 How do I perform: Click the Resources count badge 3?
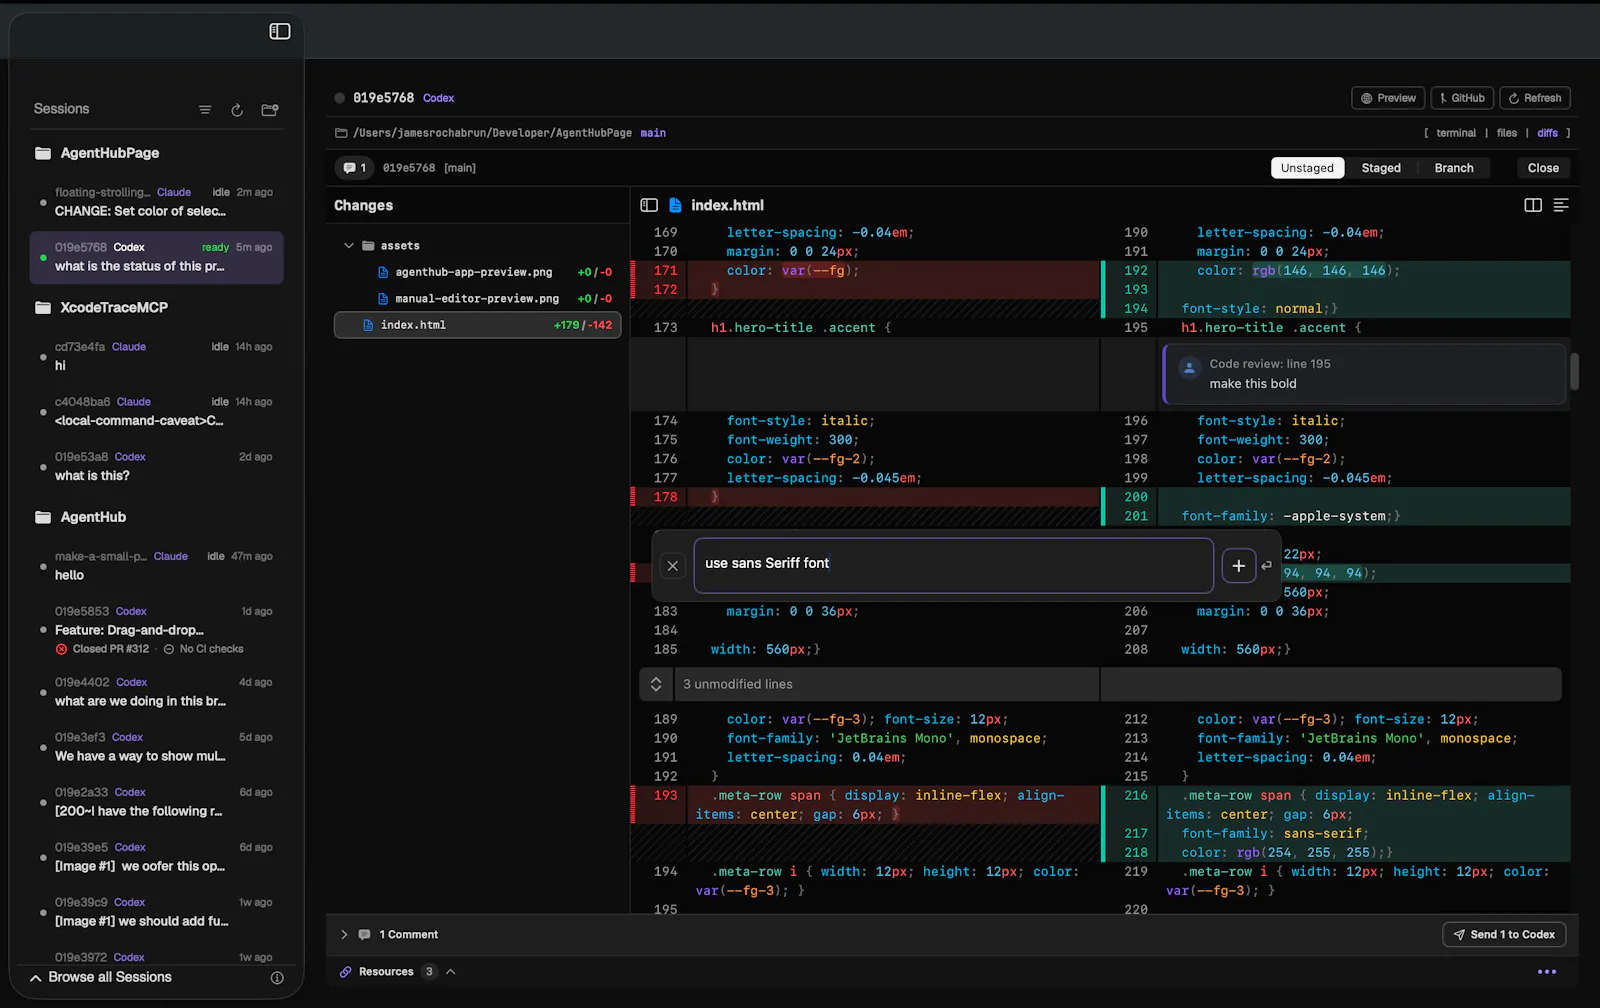(429, 972)
